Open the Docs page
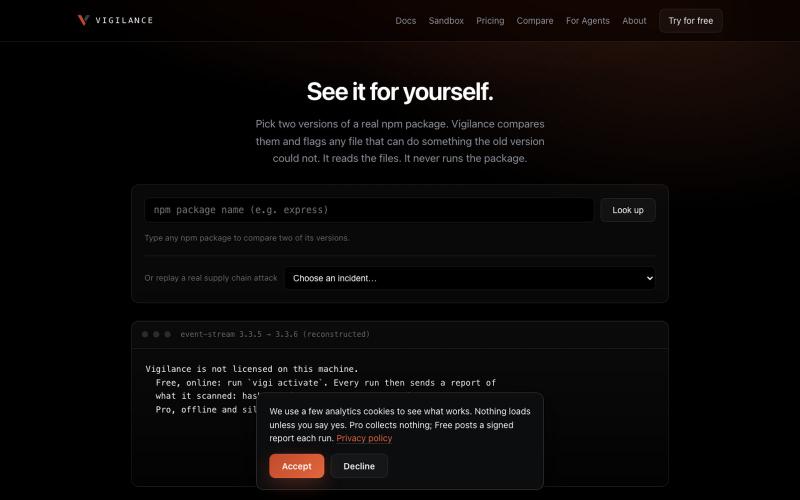 (406, 21)
